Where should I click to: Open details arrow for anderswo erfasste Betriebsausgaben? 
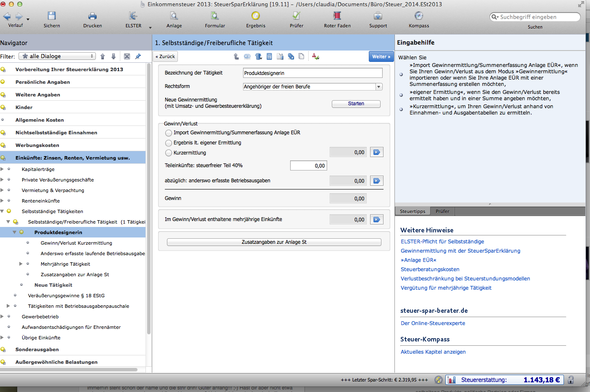(377, 181)
